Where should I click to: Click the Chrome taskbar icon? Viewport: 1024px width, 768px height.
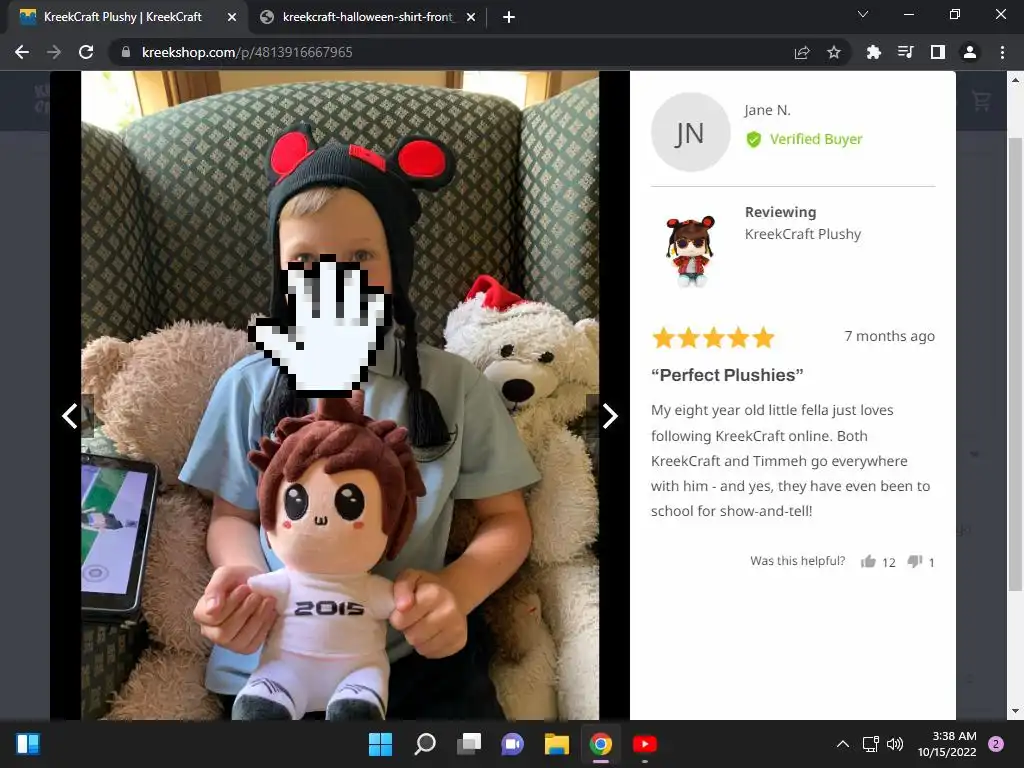pyautogui.click(x=600, y=744)
